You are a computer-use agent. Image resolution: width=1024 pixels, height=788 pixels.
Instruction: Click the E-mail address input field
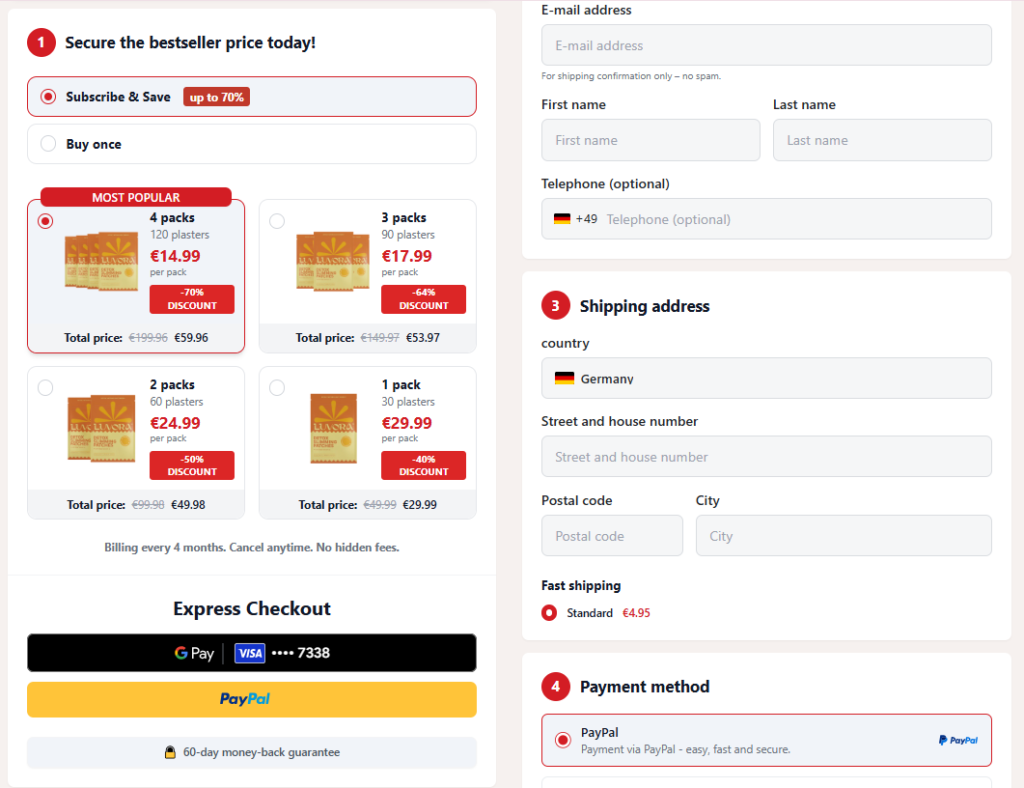point(766,45)
